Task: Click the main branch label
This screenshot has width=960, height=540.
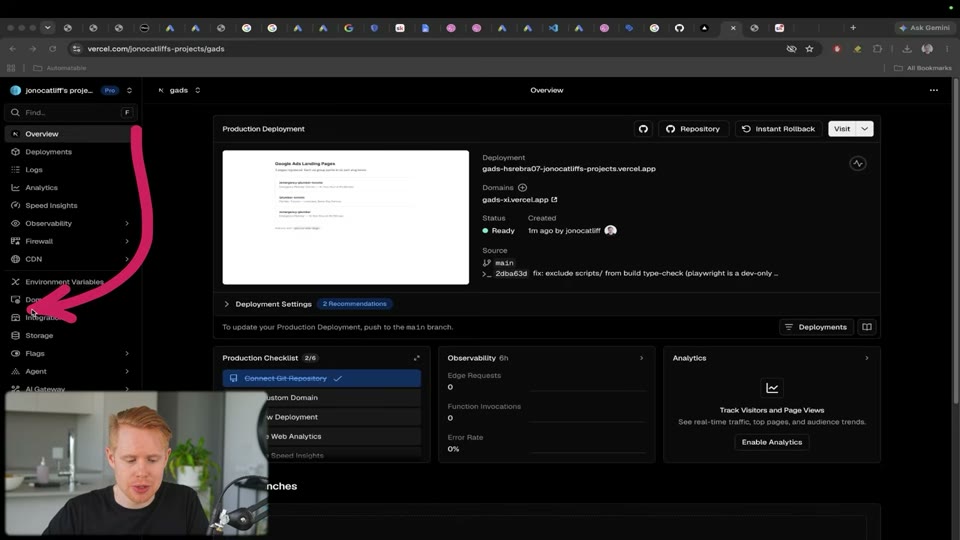Action: 504,263
